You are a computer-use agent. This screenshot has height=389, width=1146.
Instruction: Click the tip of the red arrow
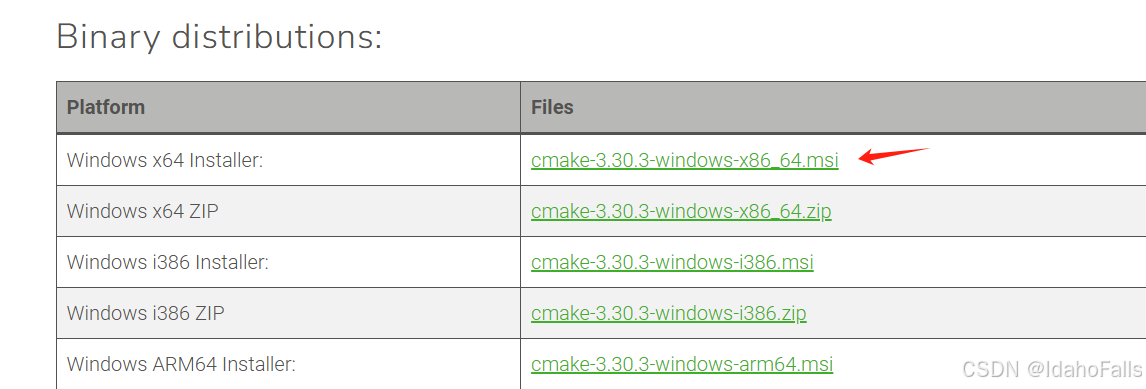[x=860, y=159]
